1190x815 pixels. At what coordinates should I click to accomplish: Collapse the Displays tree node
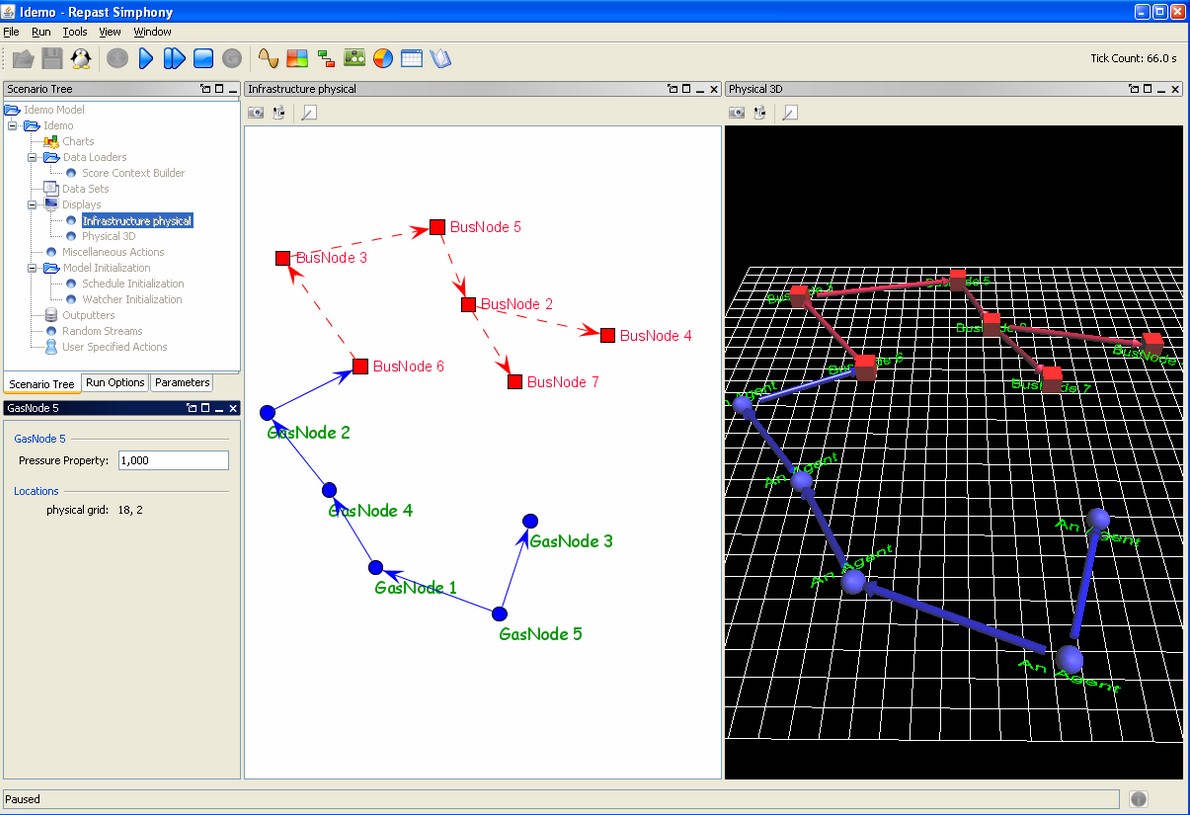pos(31,205)
